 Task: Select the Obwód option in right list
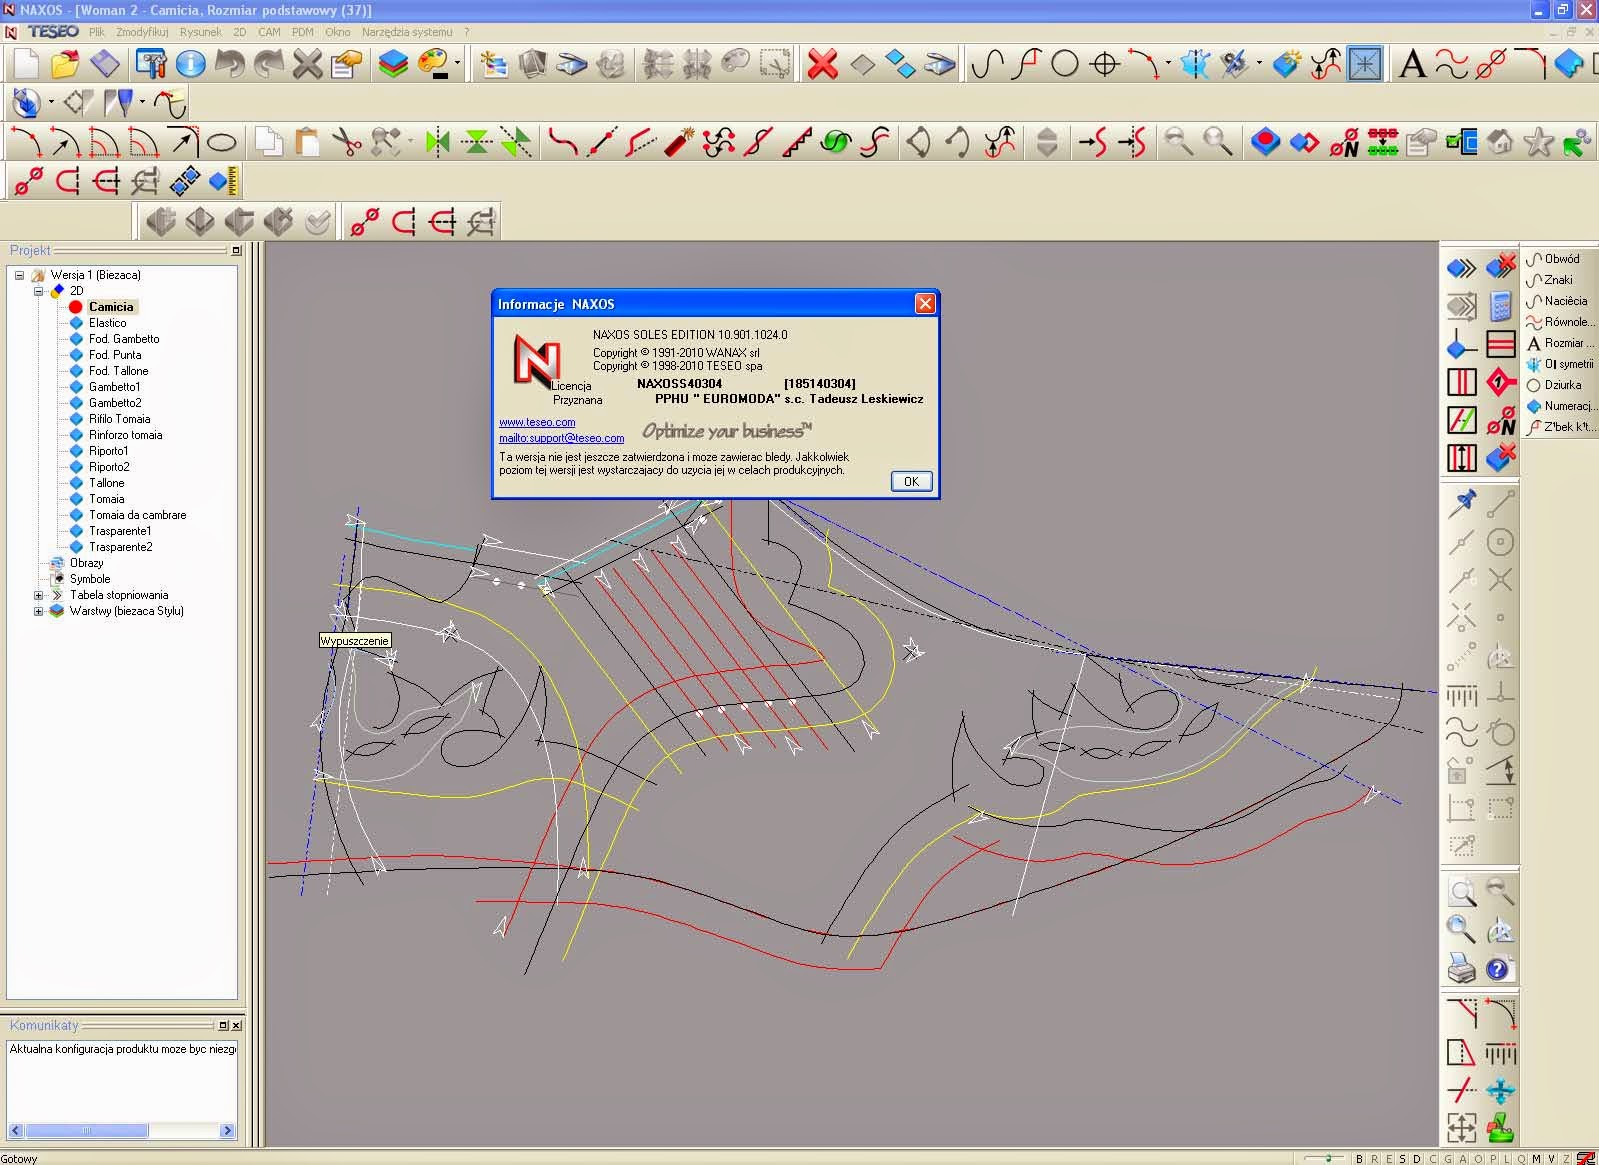click(x=1561, y=259)
